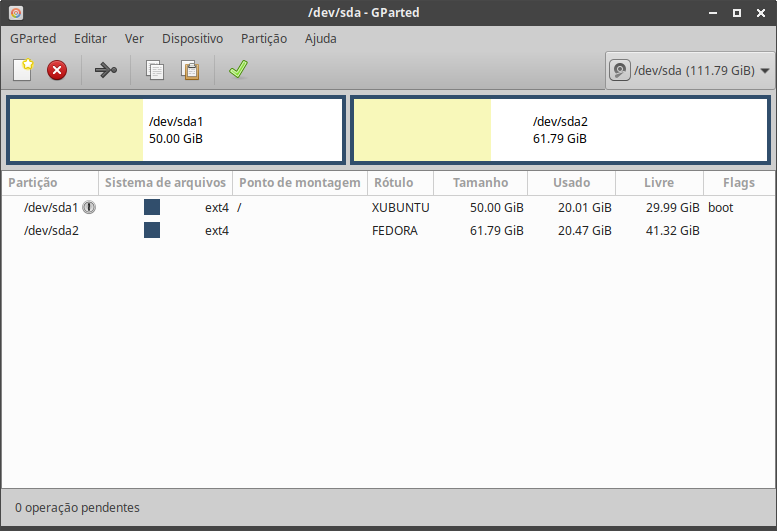The width and height of the screenshot is (777, 531).
Task: Open the GParted menu
Action: (x=33, y=39)
